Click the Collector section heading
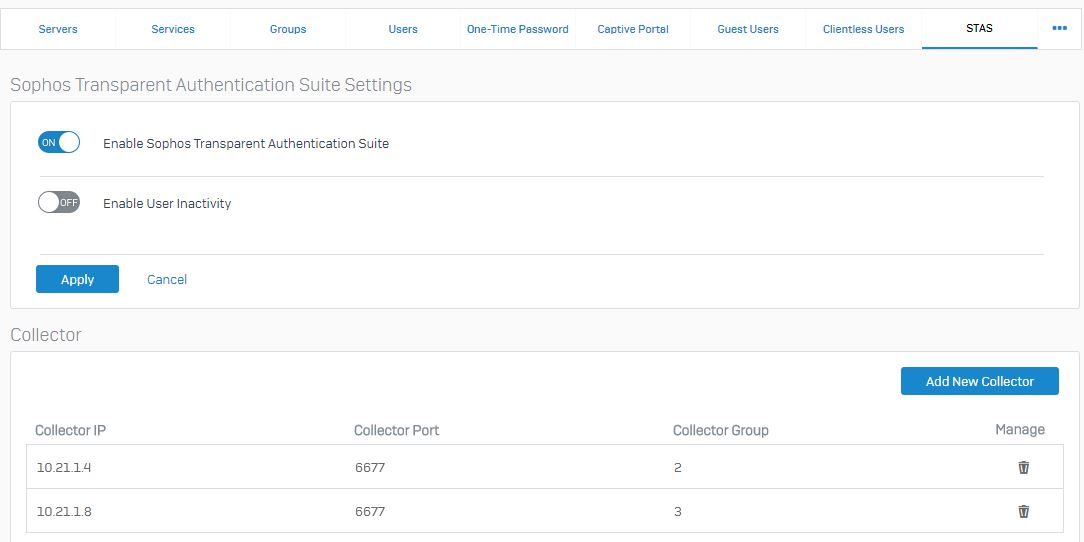 (46, 335)
